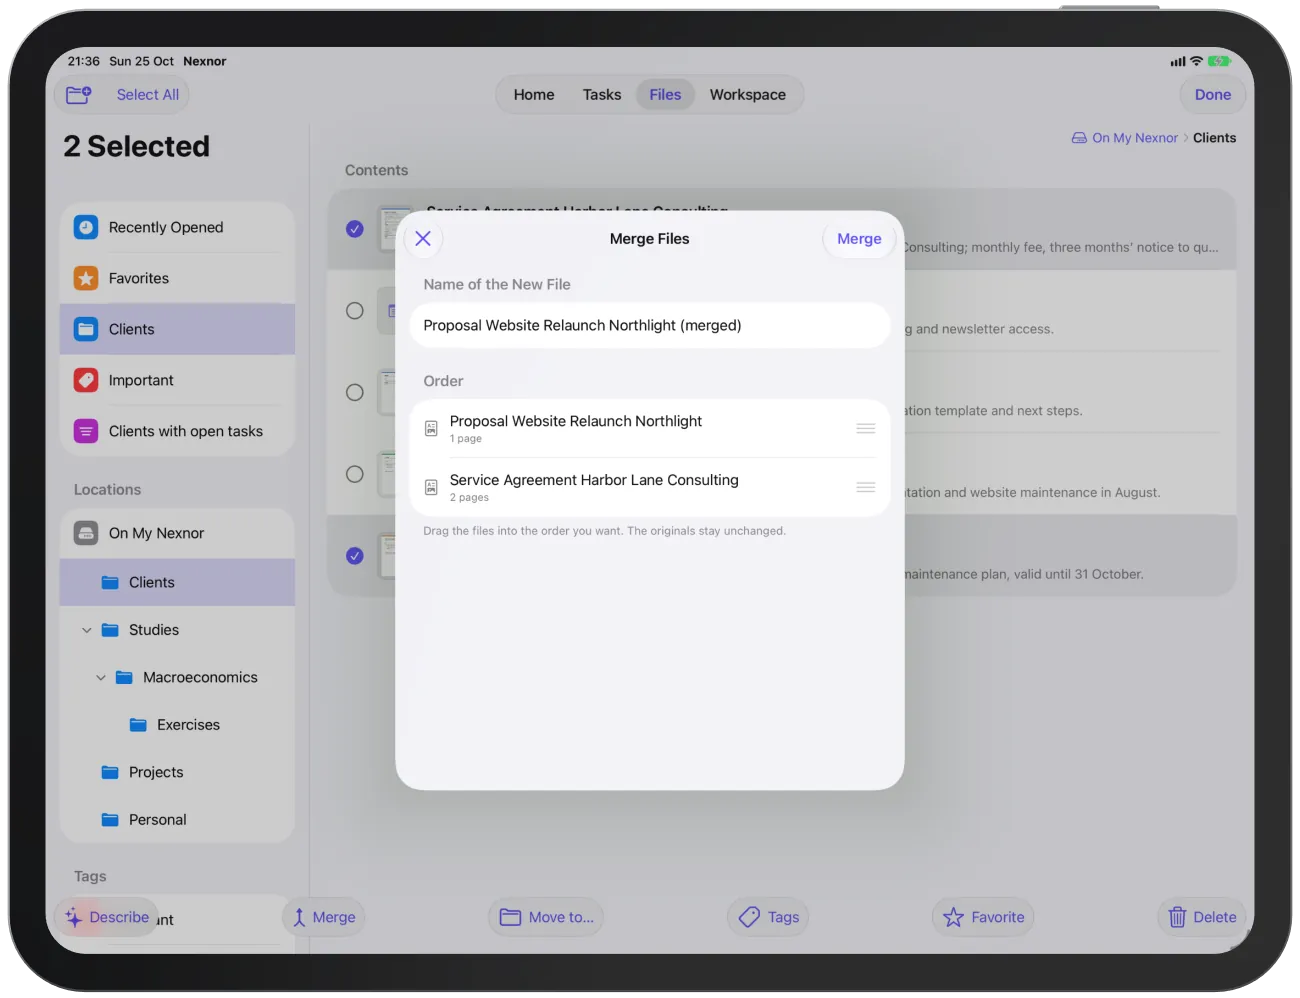Image resolution: width=1300 pixels, height=998 pixels.
Task: Tap Select All
Action: click(148, 95)
